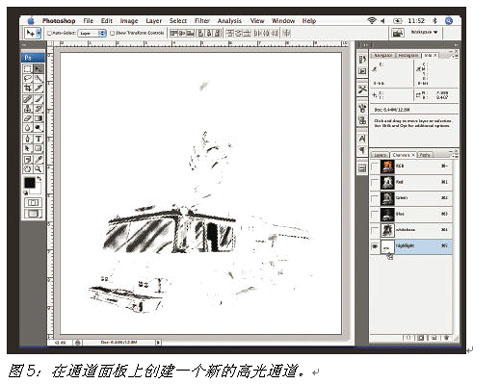This screenshot has width=500, height=384.
Task: Pick the Zoom magnifier tool
Action: pyautogui.click(x=38, y=169)
